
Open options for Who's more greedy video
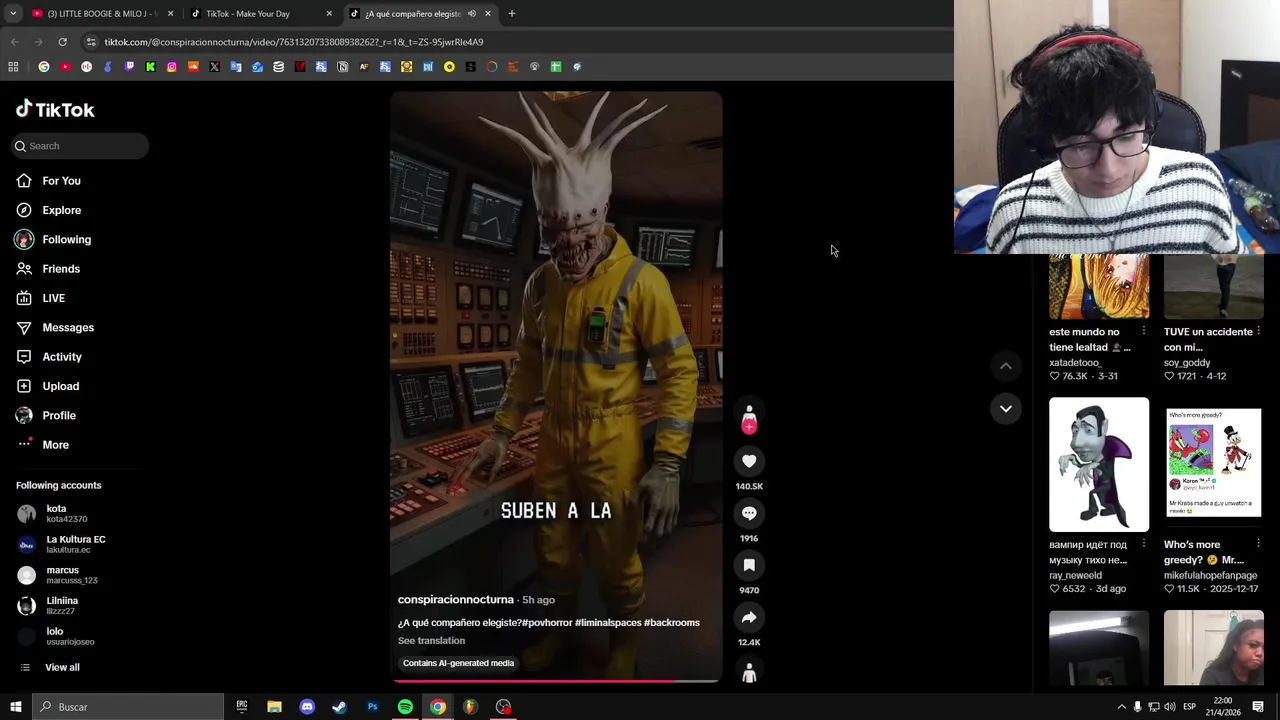tap(1258, 544)
